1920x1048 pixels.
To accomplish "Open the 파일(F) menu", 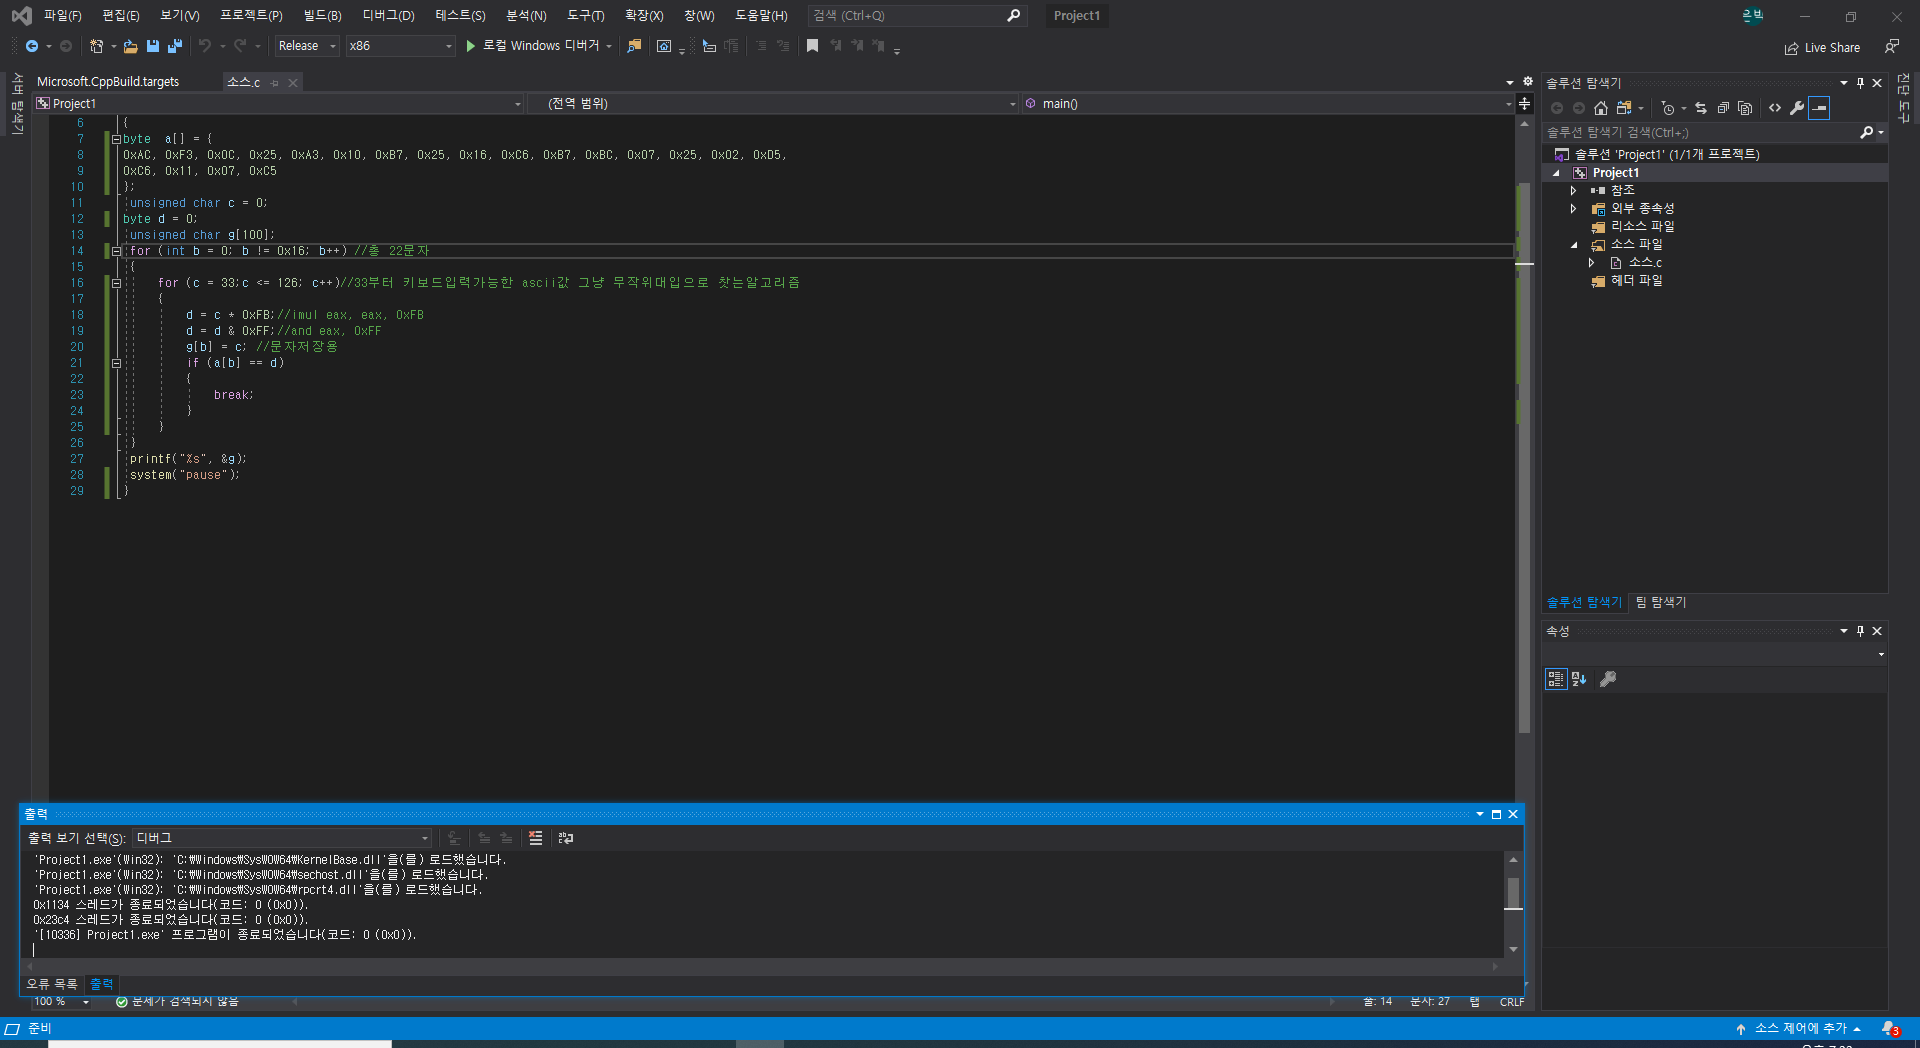I will 62,16.
